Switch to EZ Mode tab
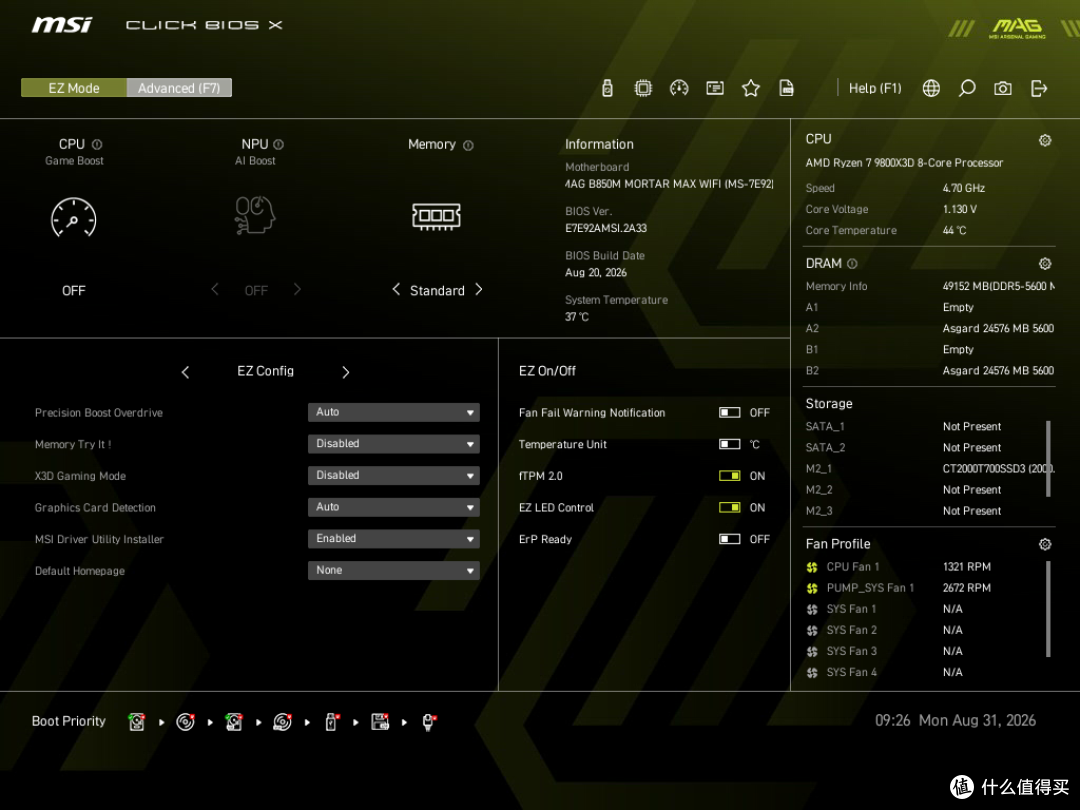1080x810 pixels. (74, 87)
